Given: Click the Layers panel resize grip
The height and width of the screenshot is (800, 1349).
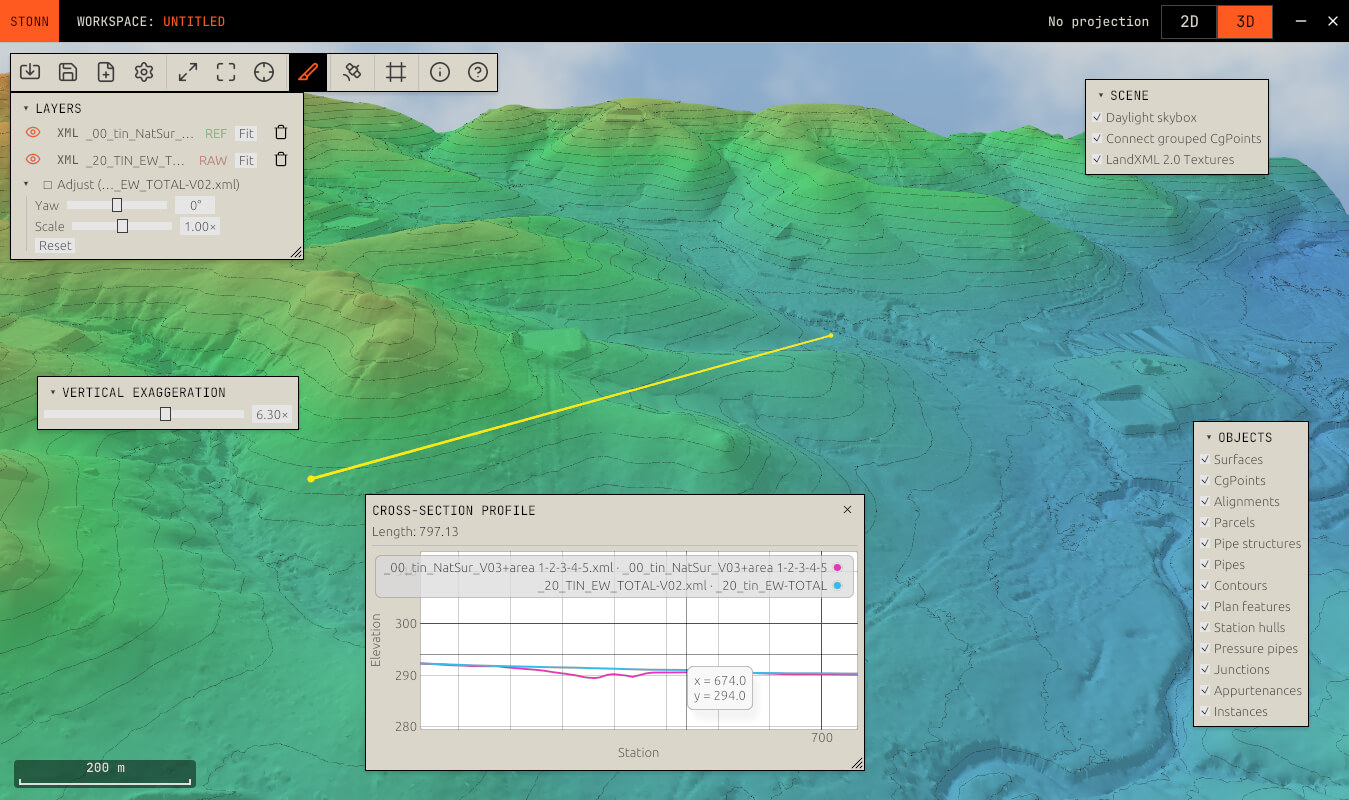Looking at the screenshot, I should [x=296, y=253].
